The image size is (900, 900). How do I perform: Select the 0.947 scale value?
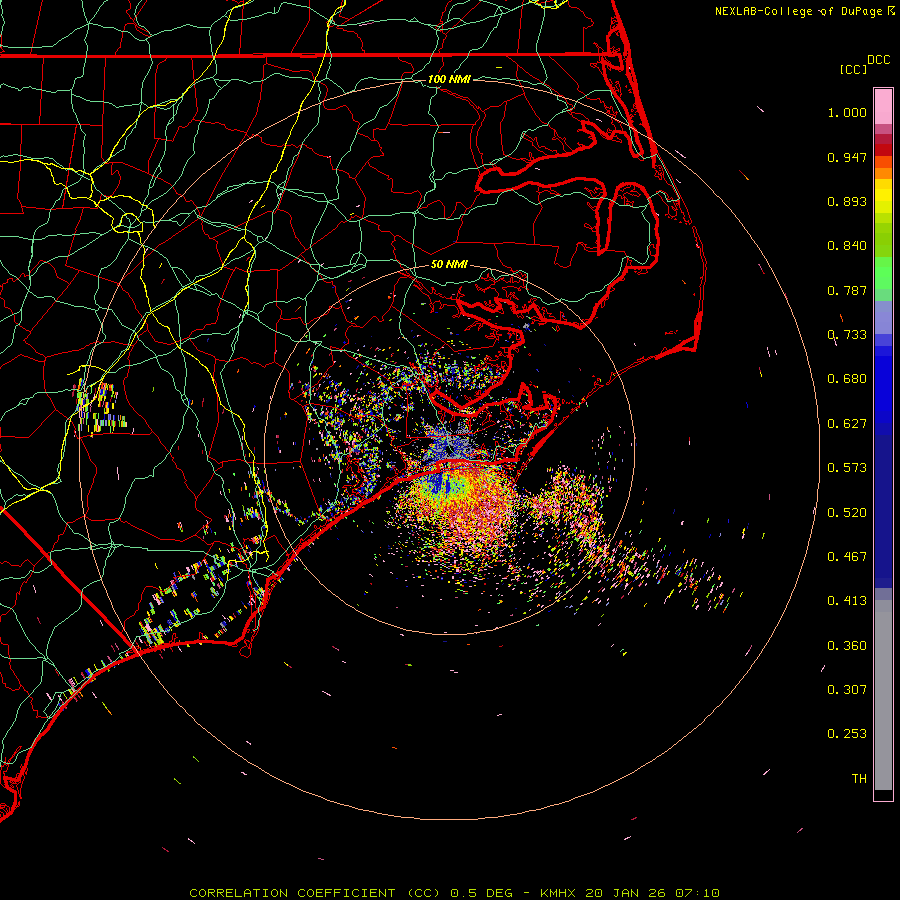(x=847, y=157)
